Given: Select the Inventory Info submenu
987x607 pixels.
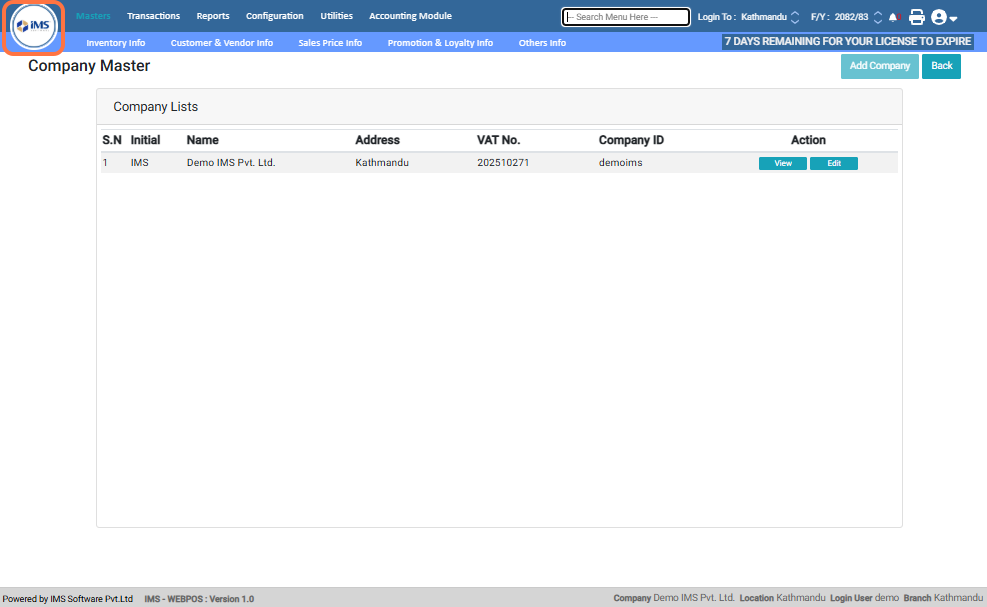Looking at the screenshot, I should click(115, 43).
